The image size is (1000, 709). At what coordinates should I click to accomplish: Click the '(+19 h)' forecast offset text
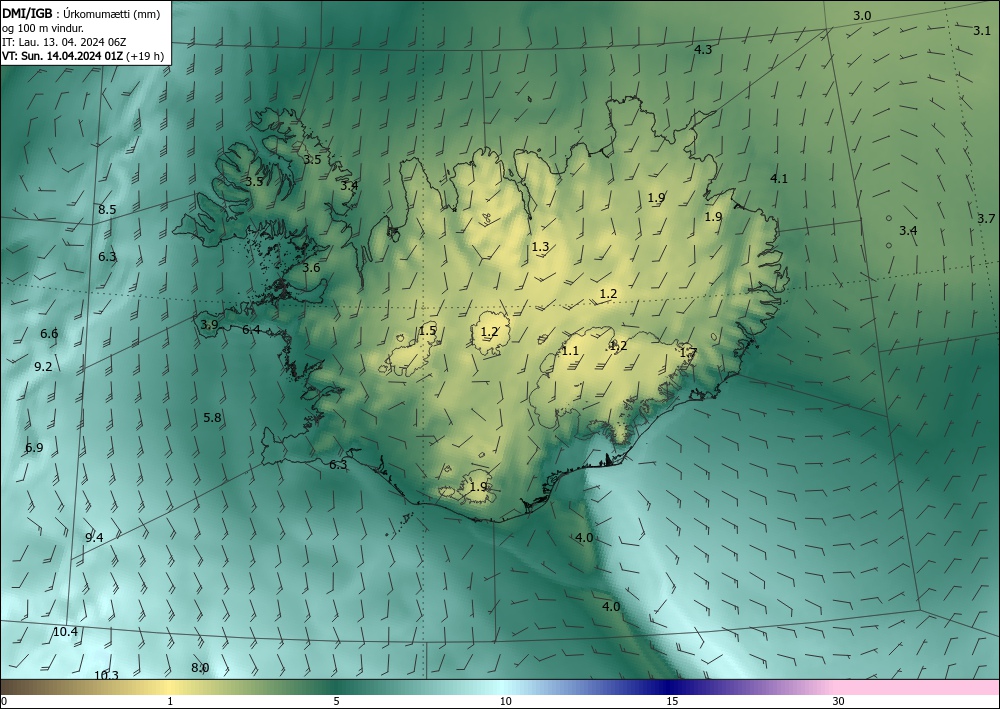coord(145,56)
